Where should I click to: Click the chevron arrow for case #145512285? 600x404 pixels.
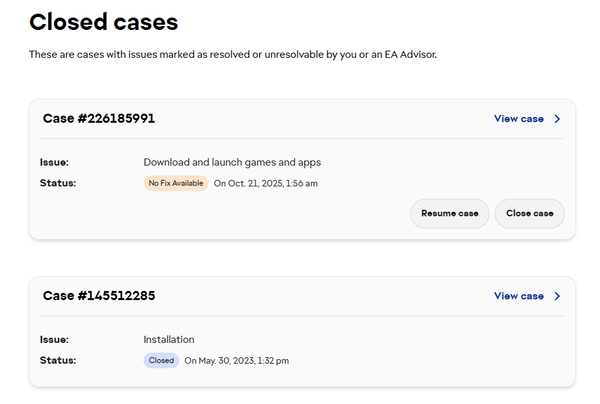pyautogui.click(x=557, y=296)
